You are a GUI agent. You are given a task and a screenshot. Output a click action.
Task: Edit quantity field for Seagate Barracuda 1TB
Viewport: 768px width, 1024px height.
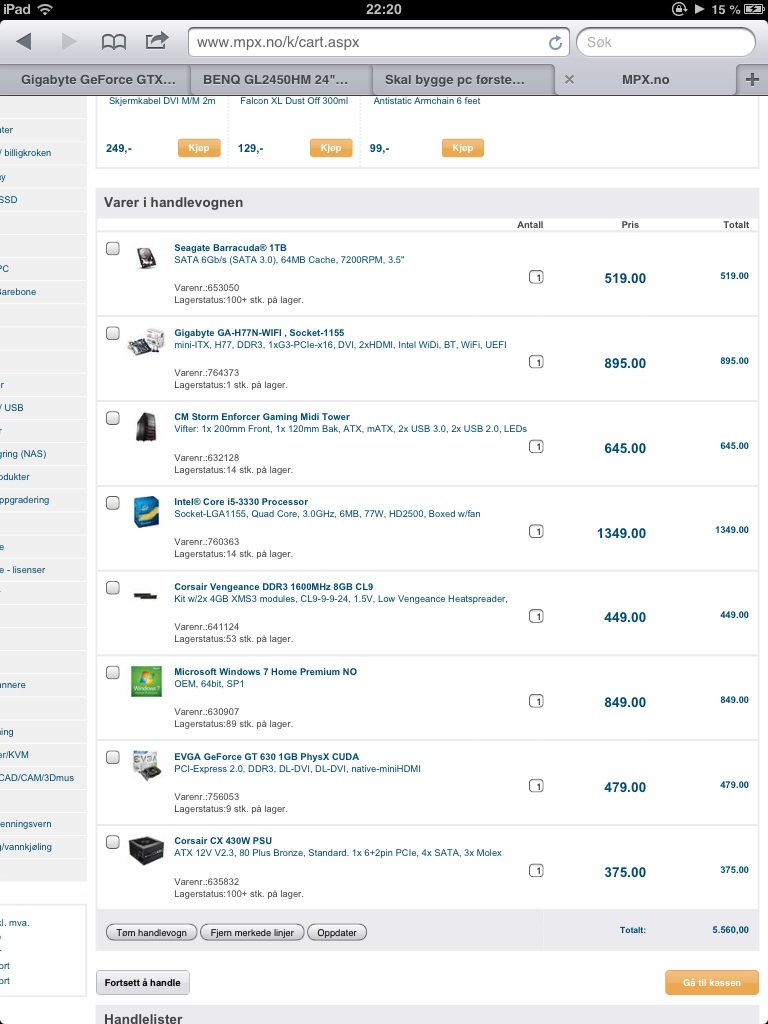536,278
